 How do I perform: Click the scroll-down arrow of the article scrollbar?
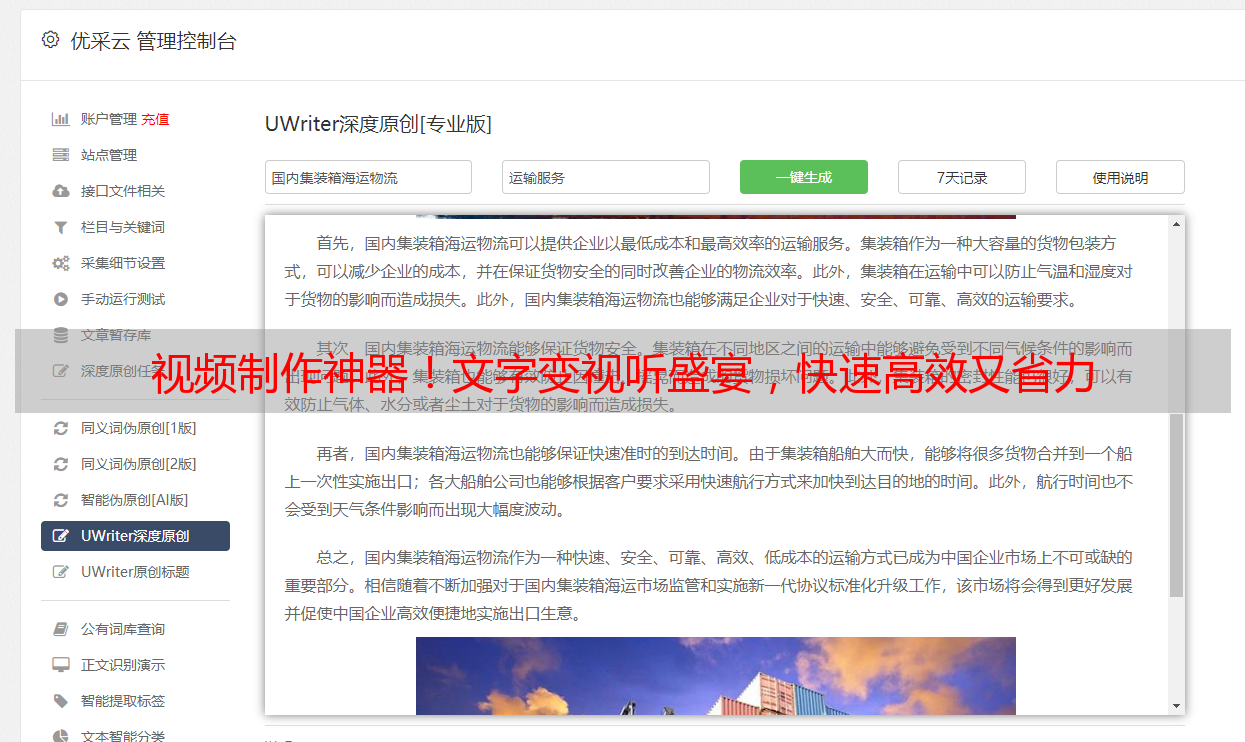tap(1176, 705)
